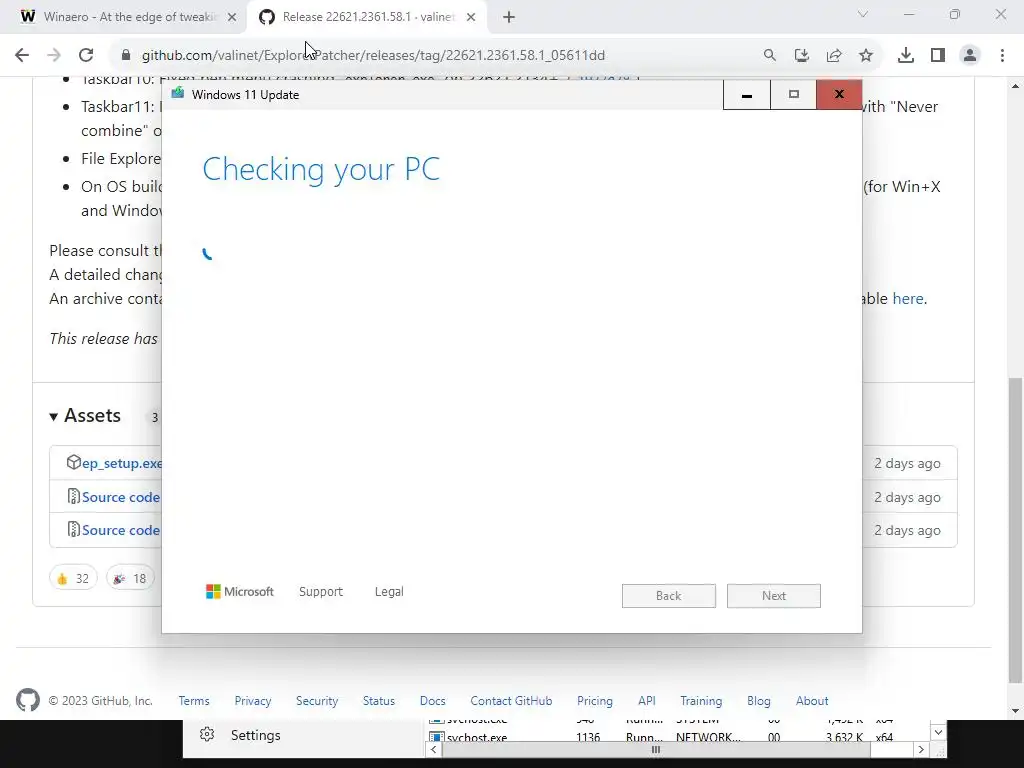Click task list scroll right arrow

coord(921,750)
